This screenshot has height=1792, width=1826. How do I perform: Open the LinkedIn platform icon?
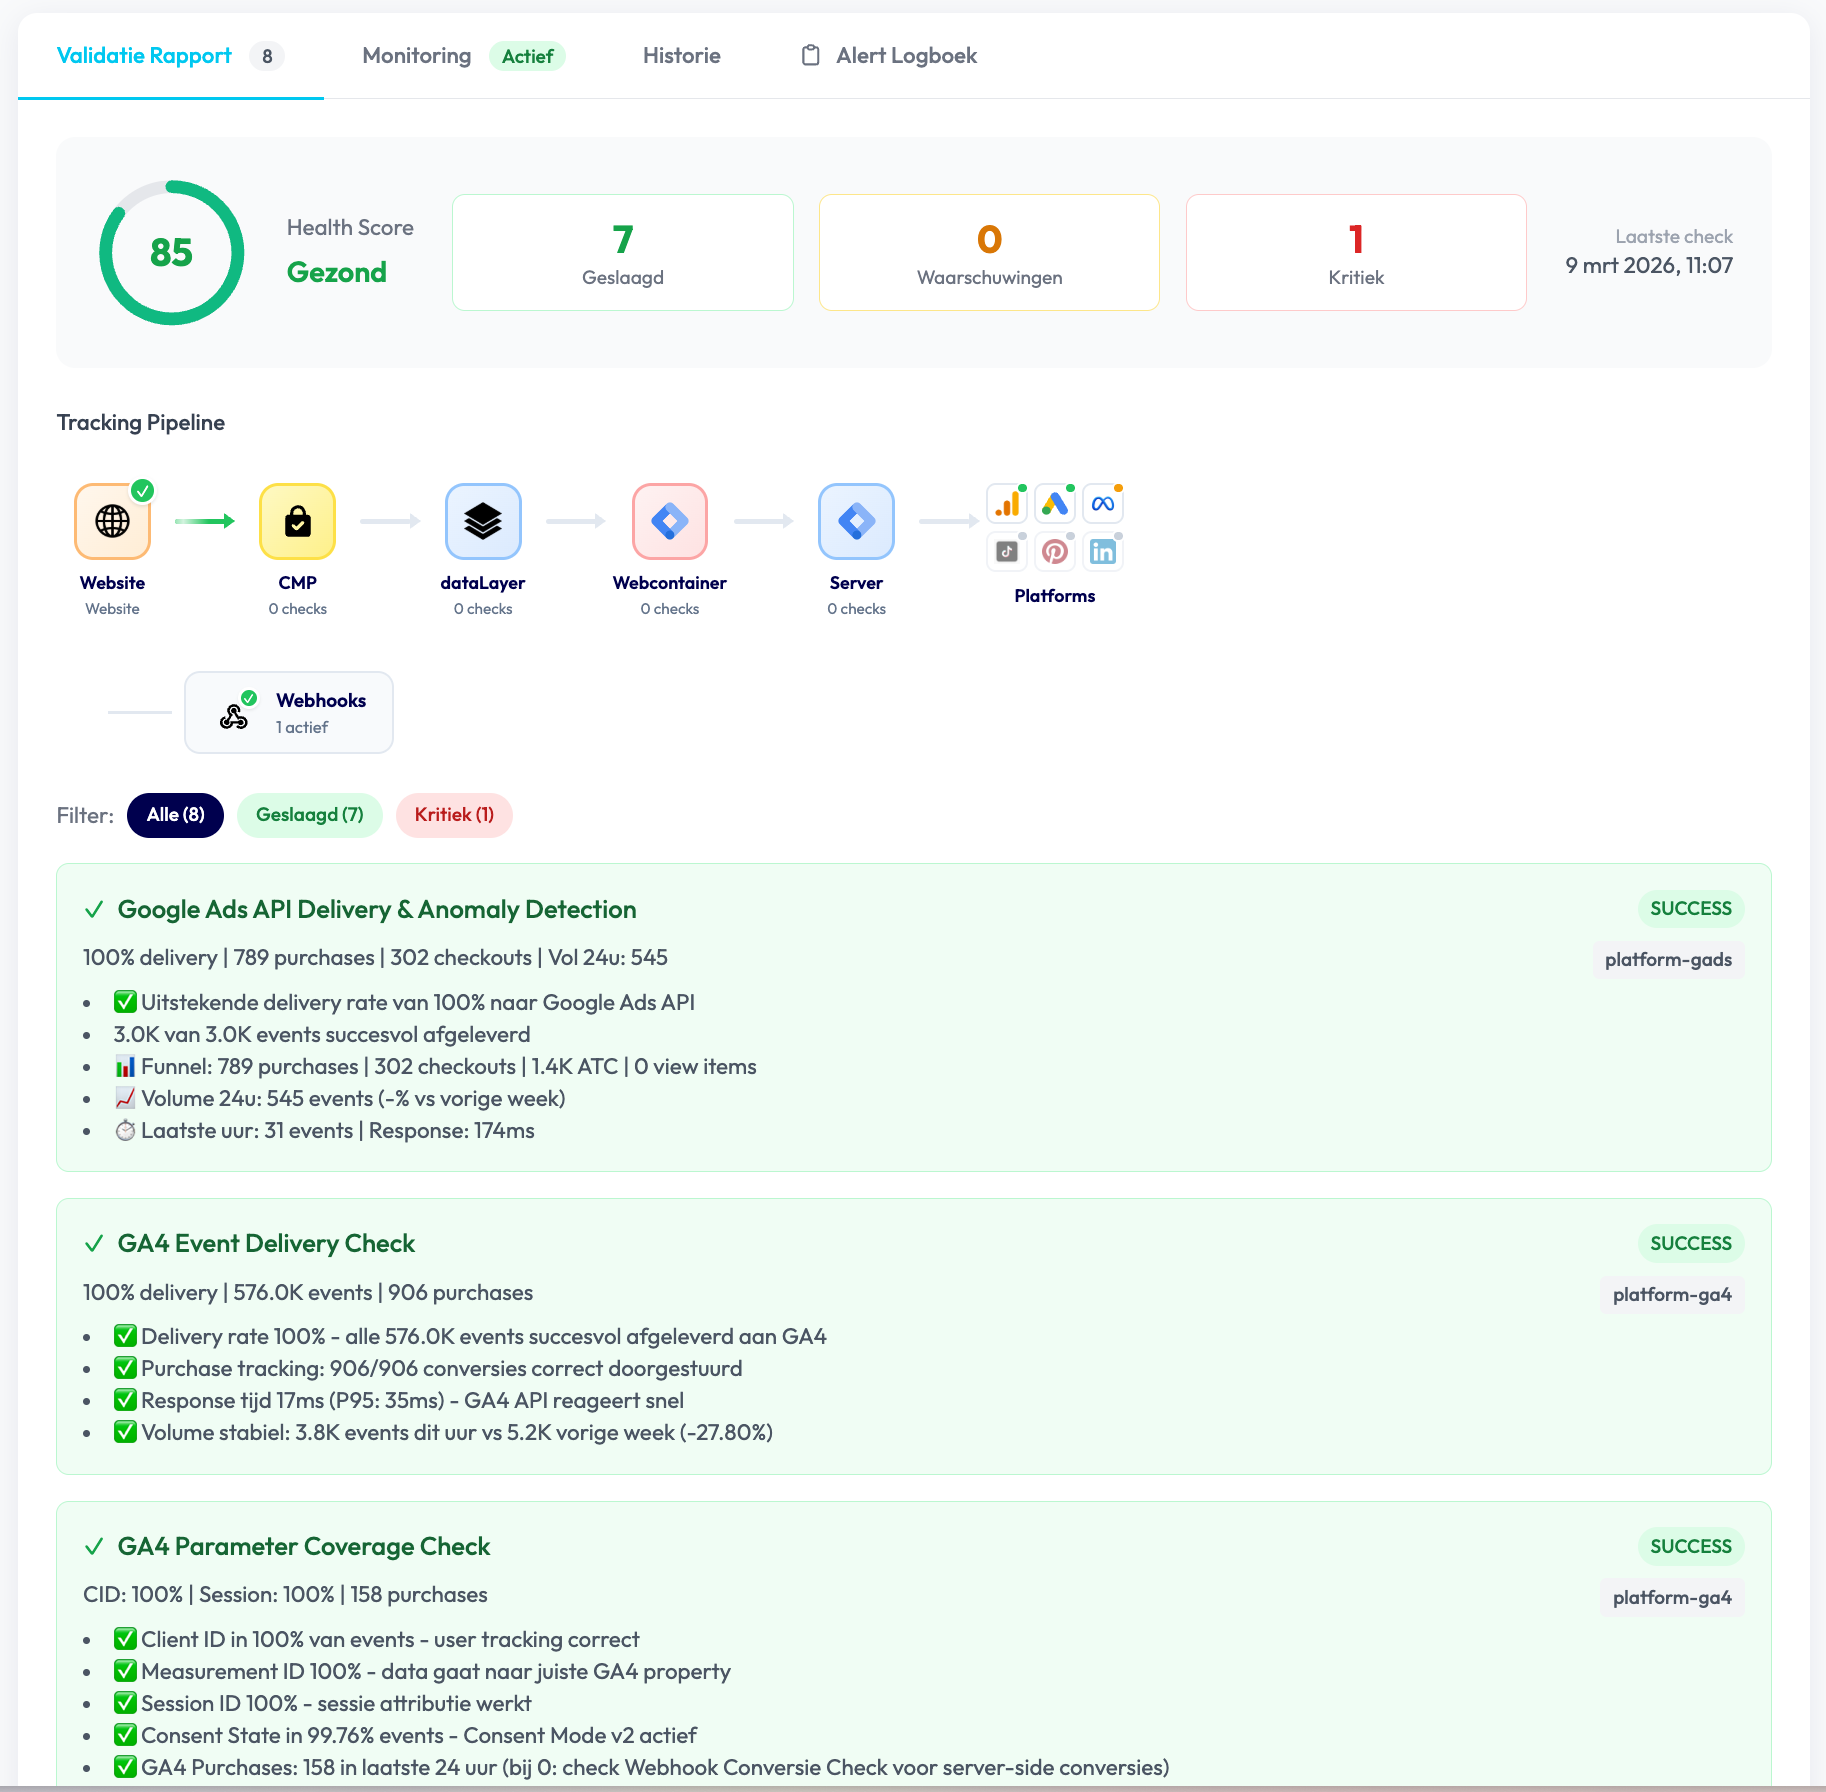pos(1103,552)
